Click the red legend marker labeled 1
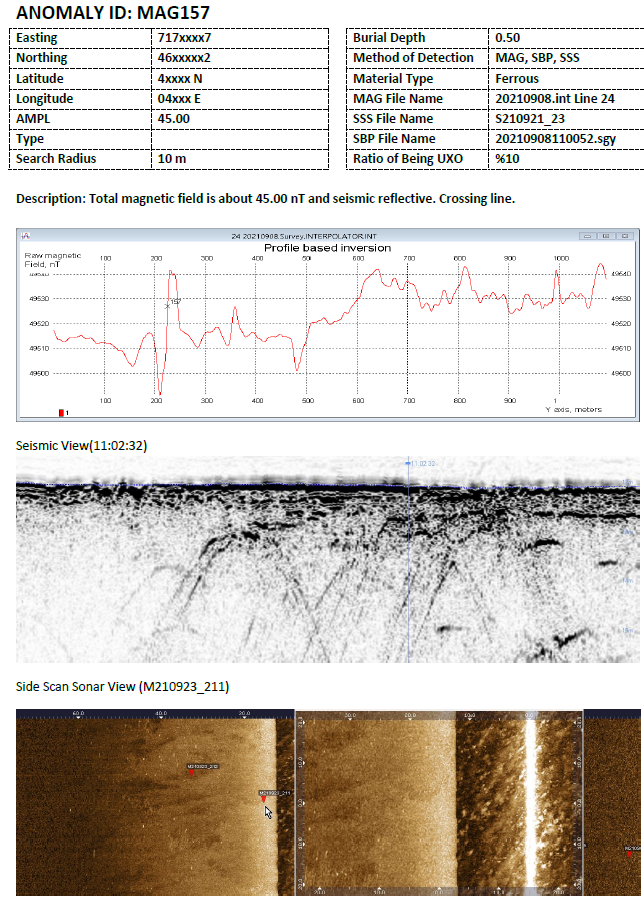 point(61,412)
